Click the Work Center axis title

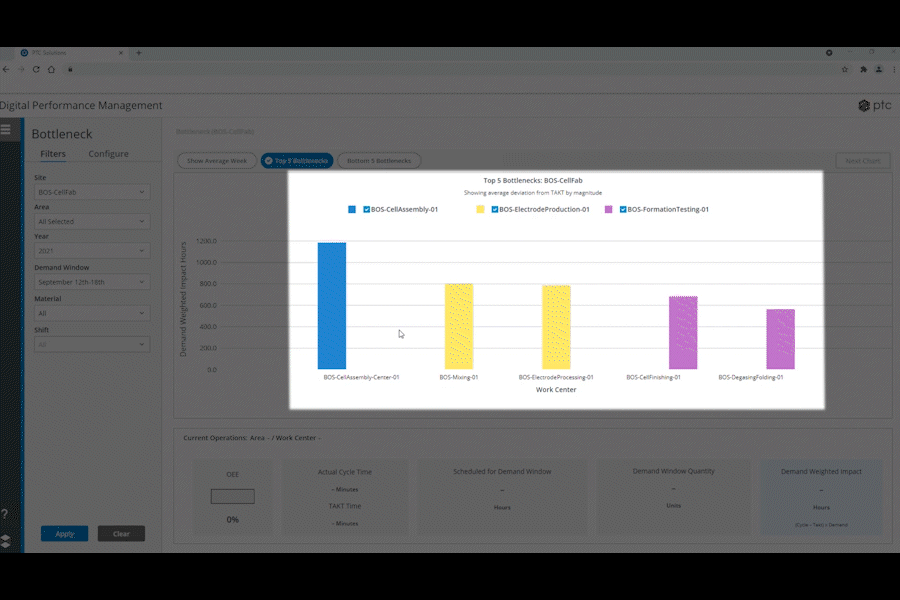tap(556, 389)
